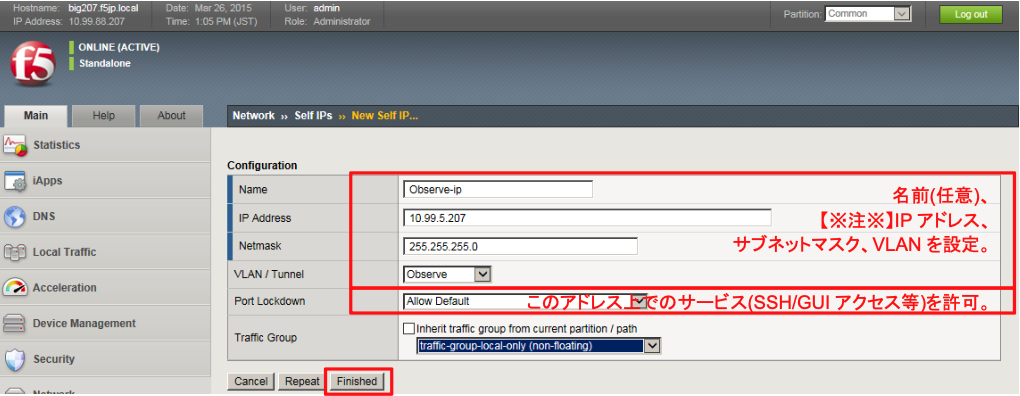Select the Security menu entry
Image resolution: width=1020 pixels, height=396 pixels.
[105, 359]
